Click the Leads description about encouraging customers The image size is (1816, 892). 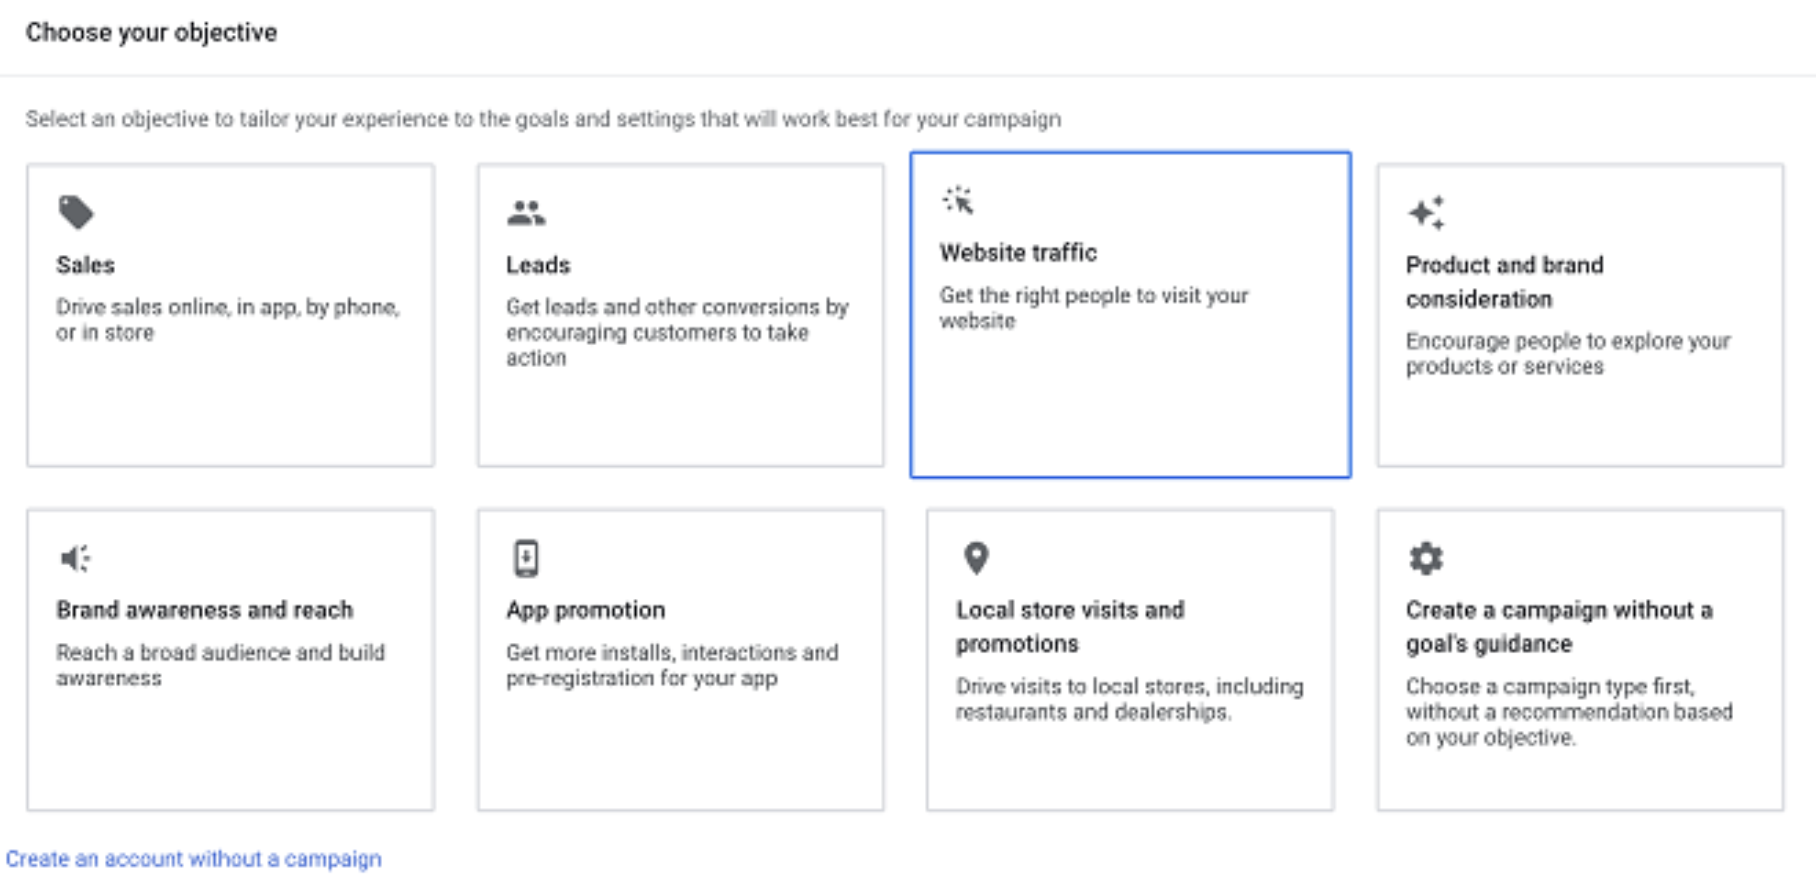pos(677,332)
